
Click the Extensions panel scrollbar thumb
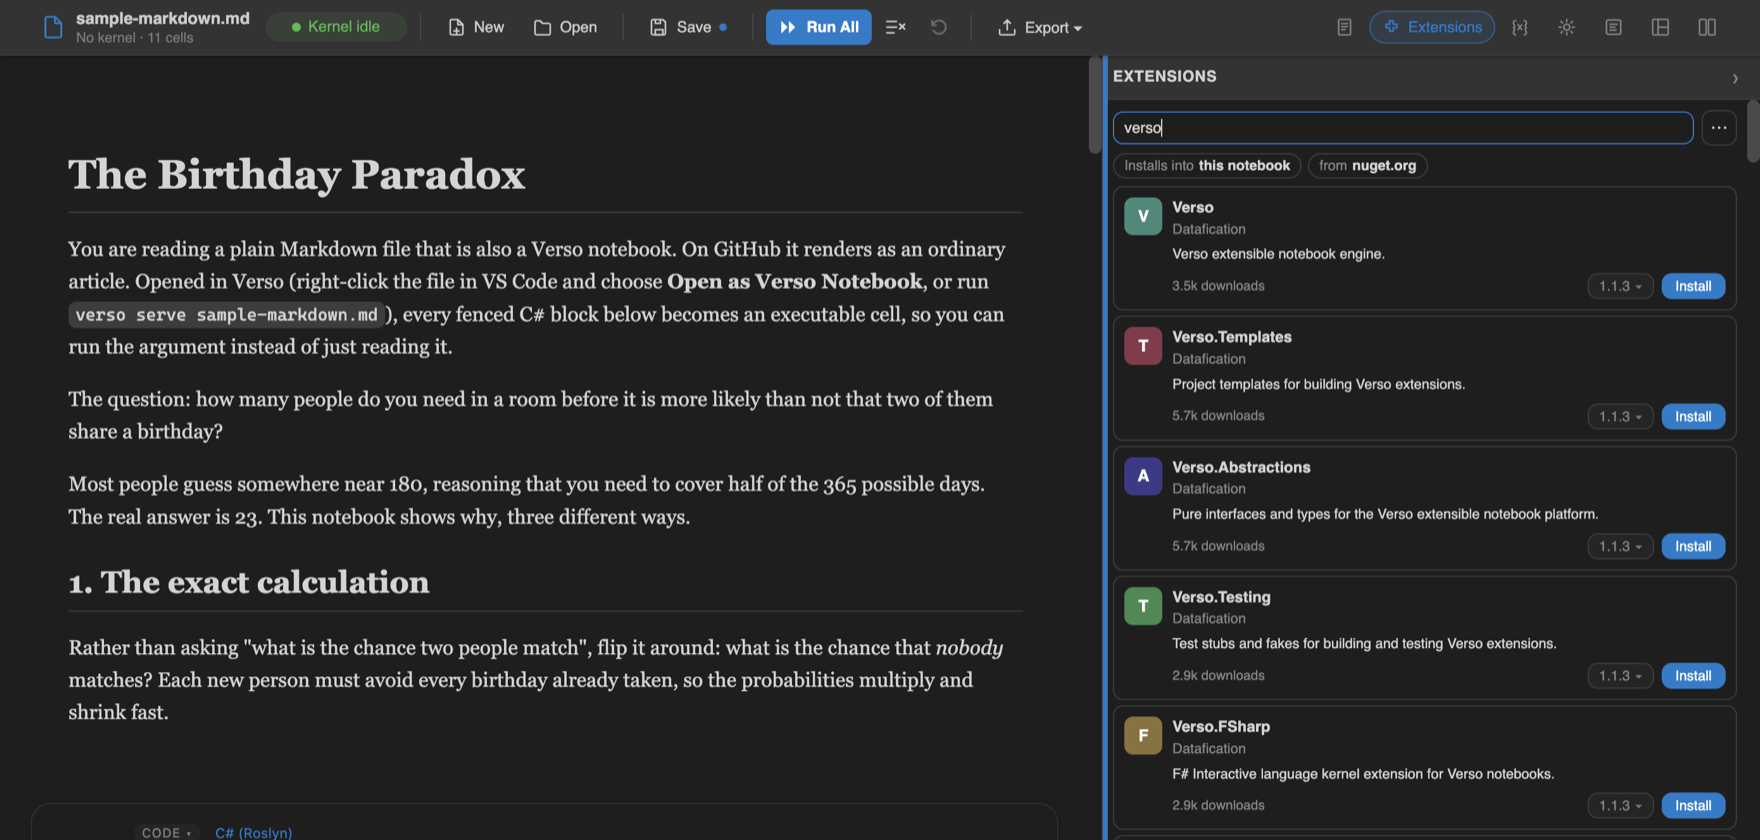(x=1753, y=130)
